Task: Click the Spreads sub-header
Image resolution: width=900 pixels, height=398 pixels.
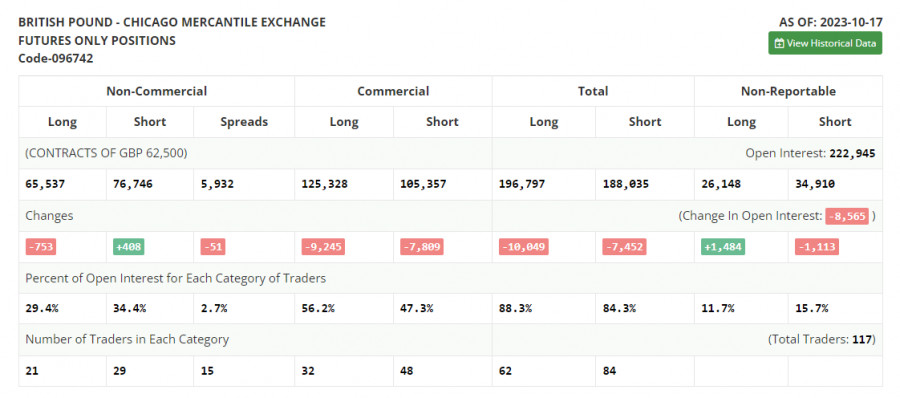Action: click(x=244, y=122)
